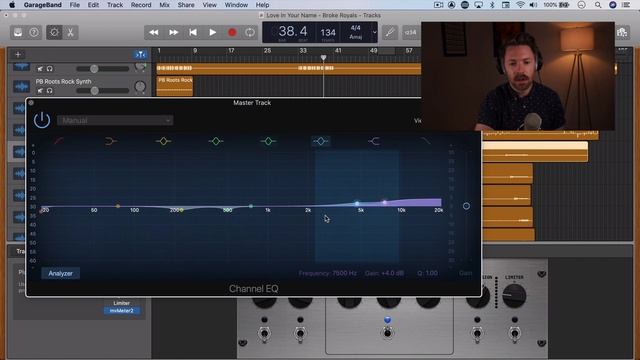Toggle the blue Catch Playhead button

click(140, 54)
